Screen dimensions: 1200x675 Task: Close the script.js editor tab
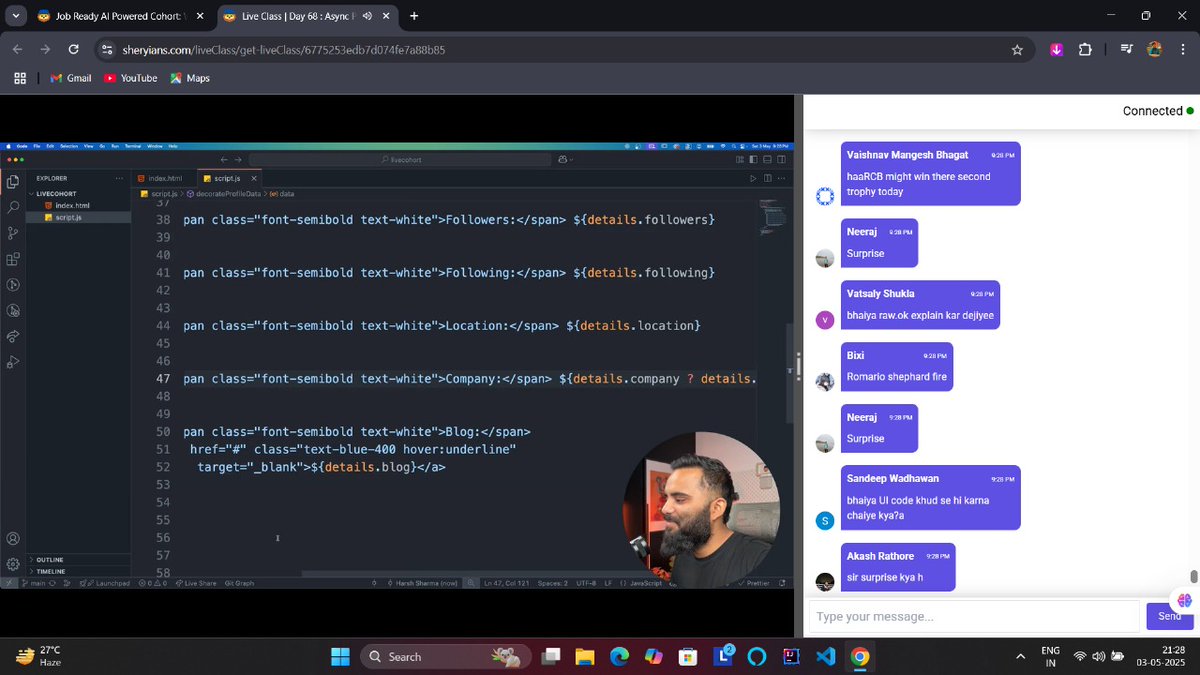click(254, 178)
